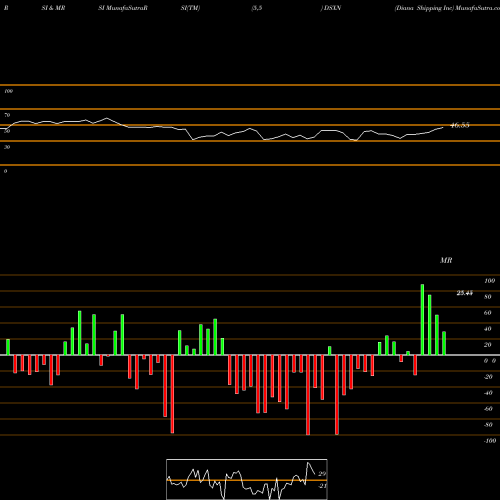Click the RSI axis label 70
The image size is (500, 500).
(x=7, y=115)
